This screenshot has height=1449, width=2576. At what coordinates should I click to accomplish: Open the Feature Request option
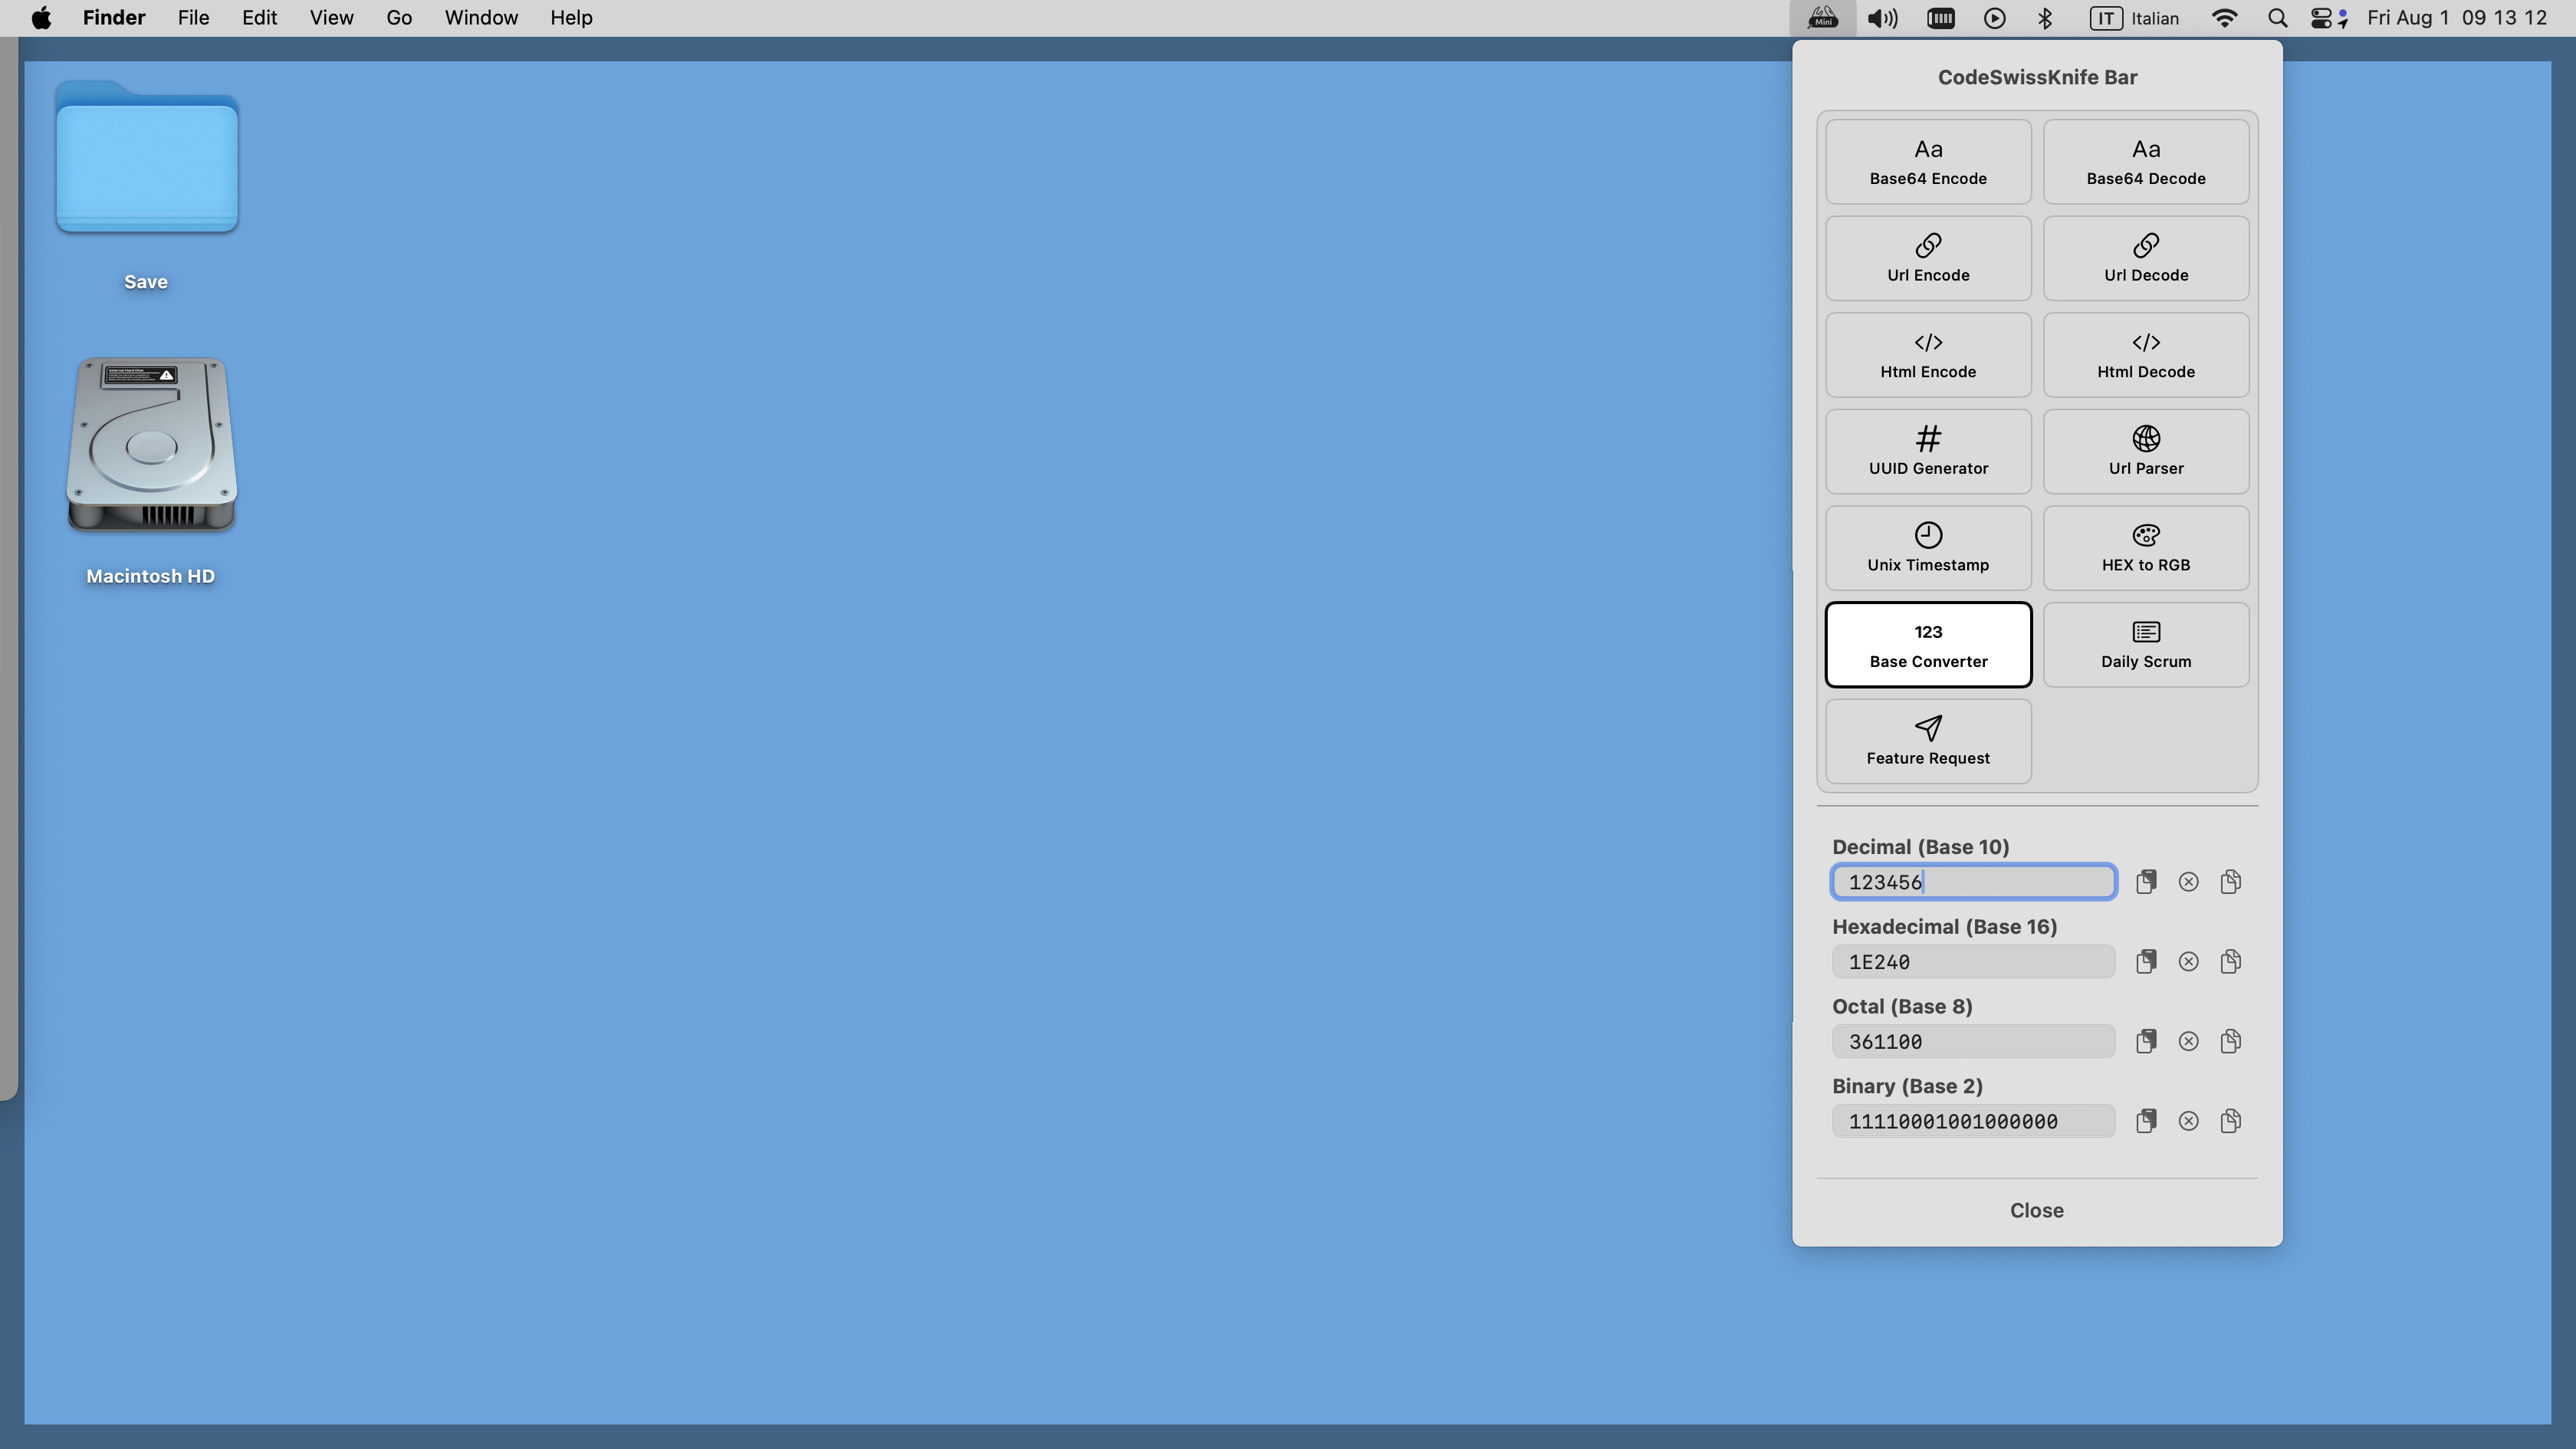1927,741
